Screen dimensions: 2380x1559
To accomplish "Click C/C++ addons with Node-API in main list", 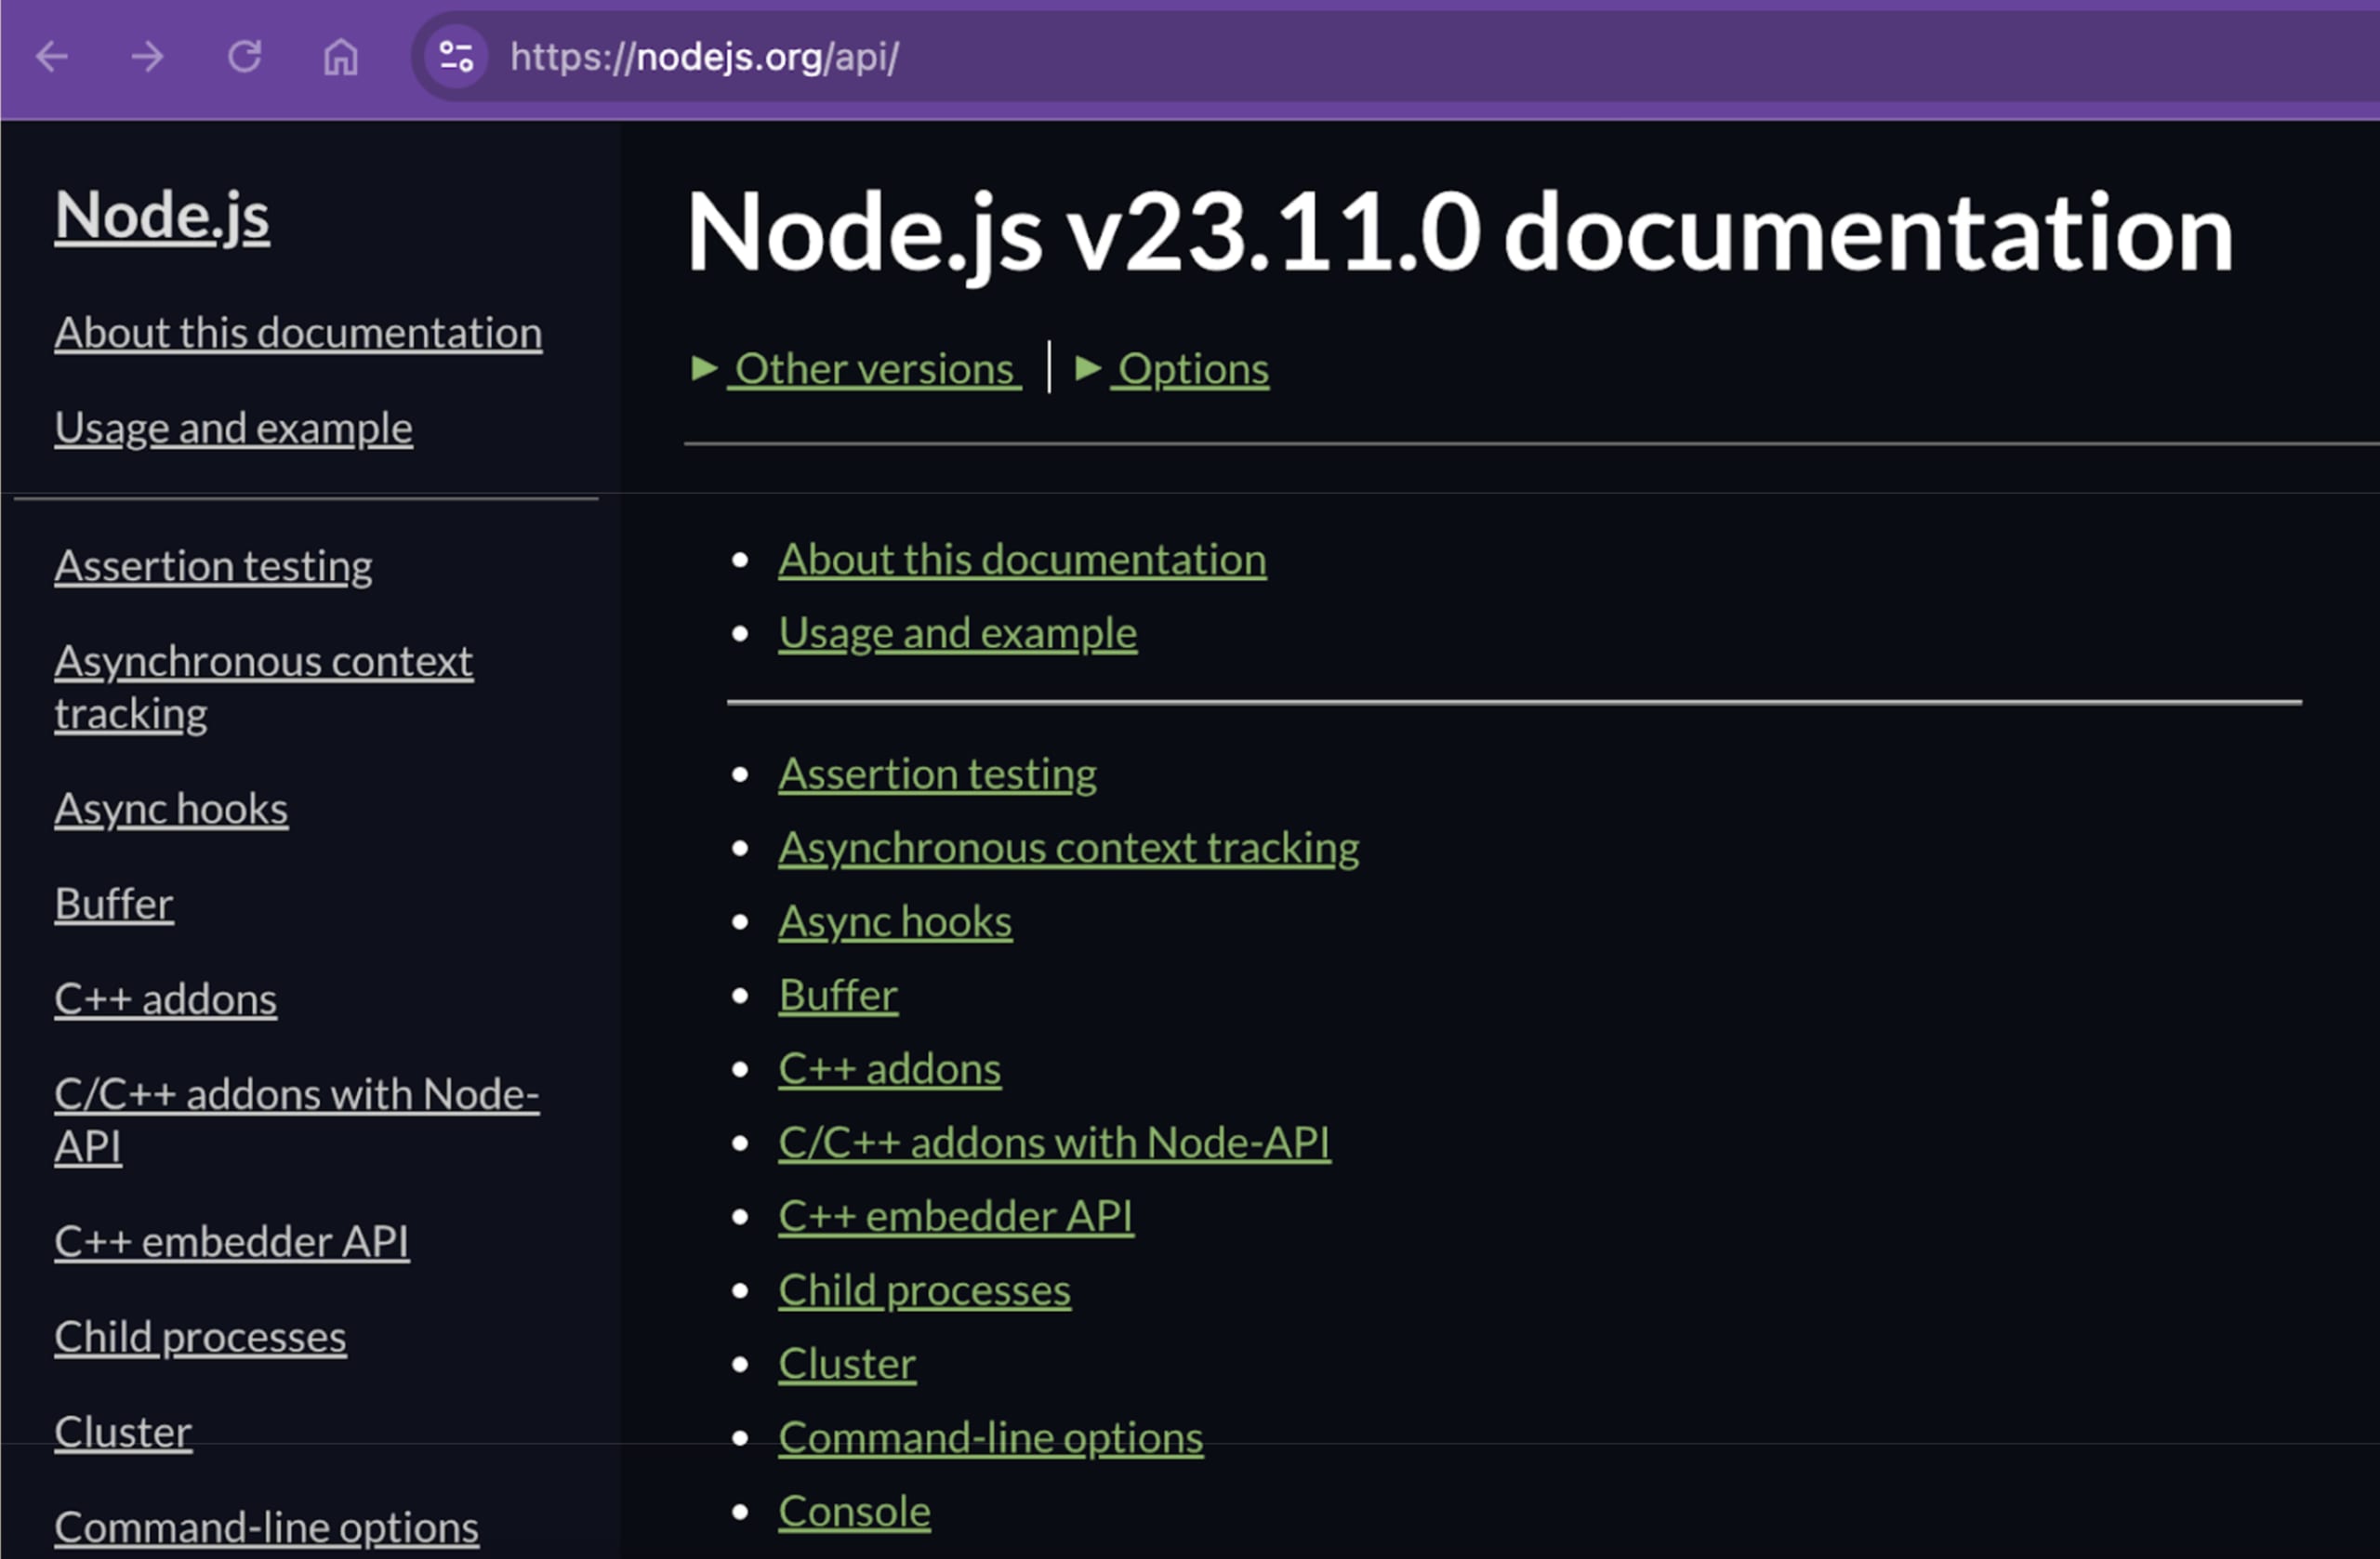I will point(1054,1143).
